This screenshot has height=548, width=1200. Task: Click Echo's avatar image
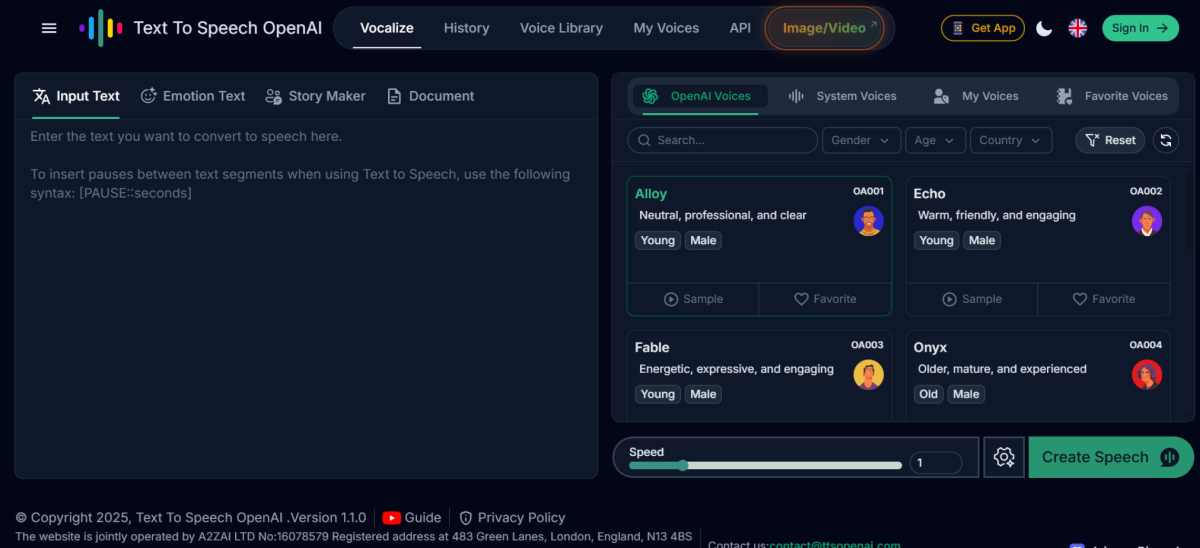point(1147,221)
